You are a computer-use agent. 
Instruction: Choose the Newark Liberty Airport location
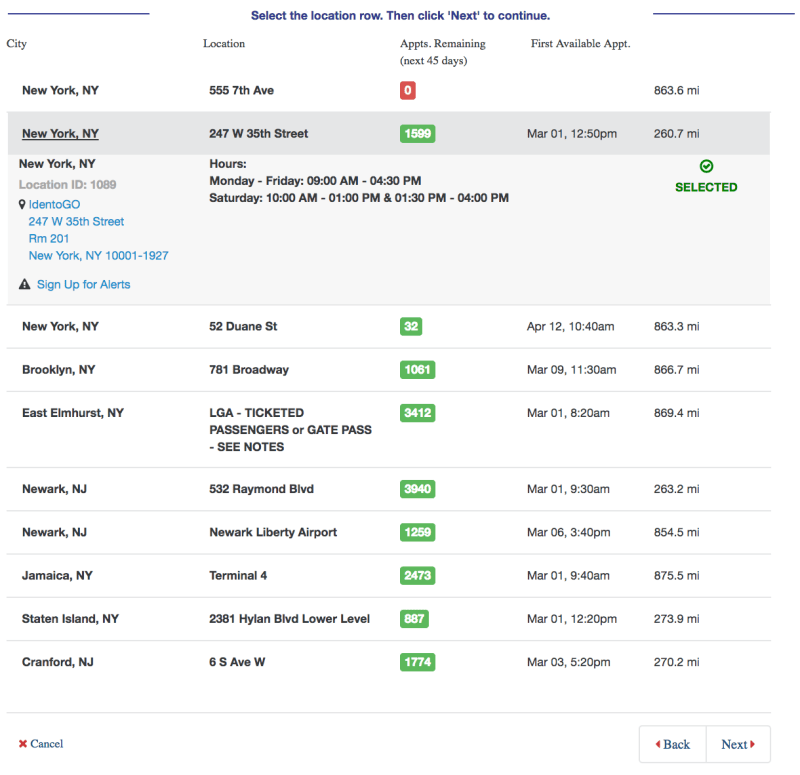tap(388, 533)
